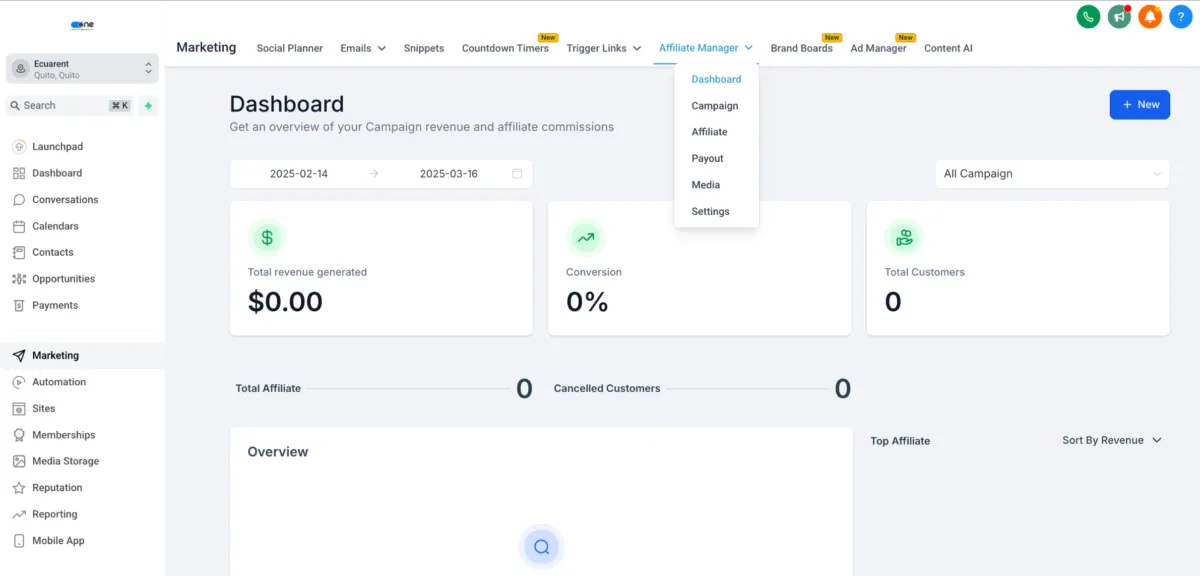Expand the Emails menu
Image resolution: width=1200 pixels, height=576 pixels.
tap(362, 48)
